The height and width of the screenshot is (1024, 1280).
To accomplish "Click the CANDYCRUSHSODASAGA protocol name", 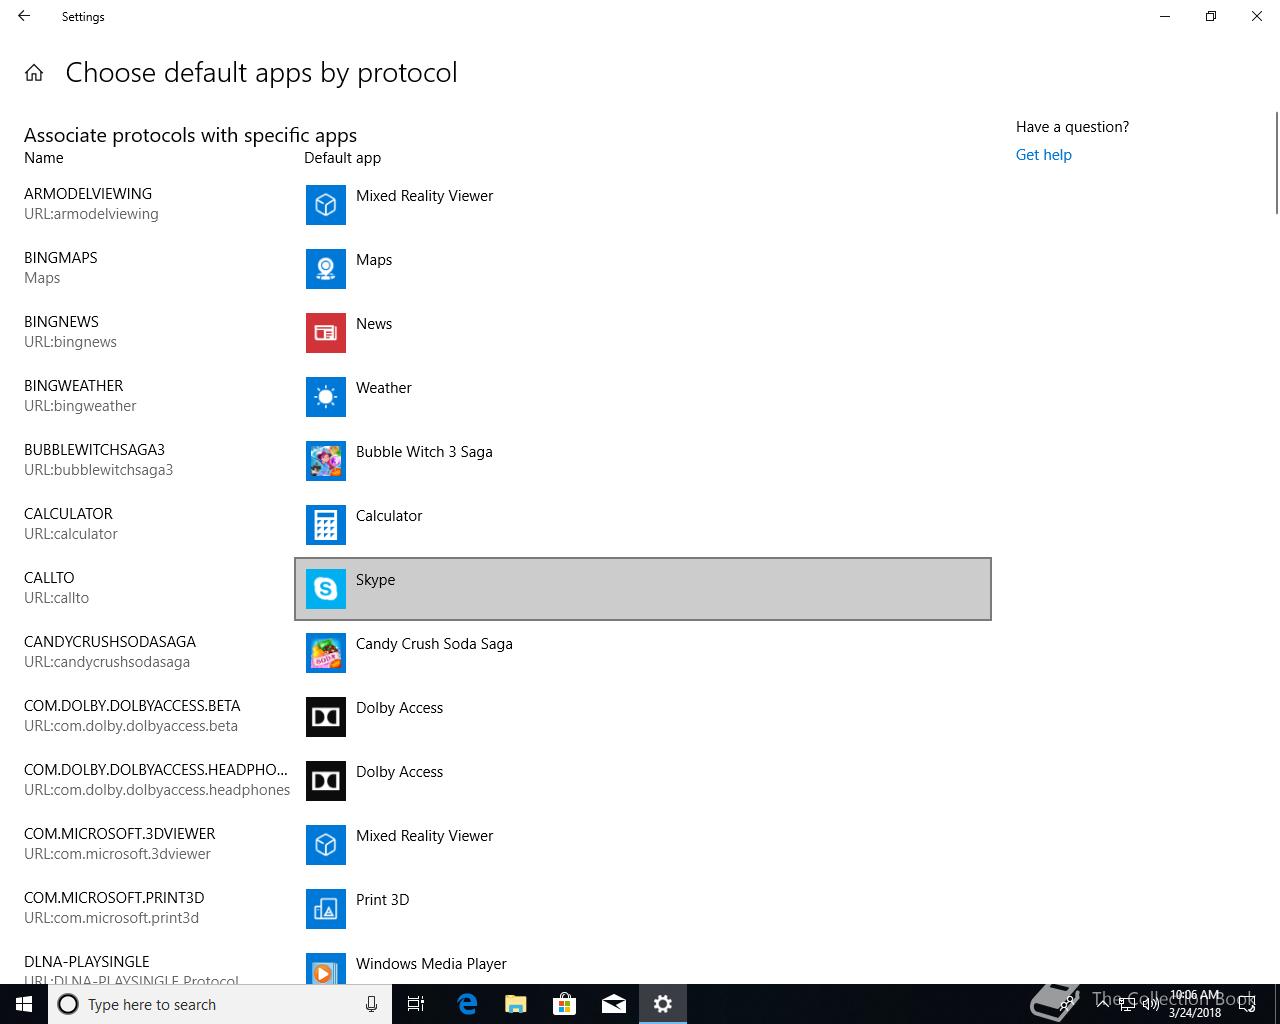I will (x=110, y=642).
